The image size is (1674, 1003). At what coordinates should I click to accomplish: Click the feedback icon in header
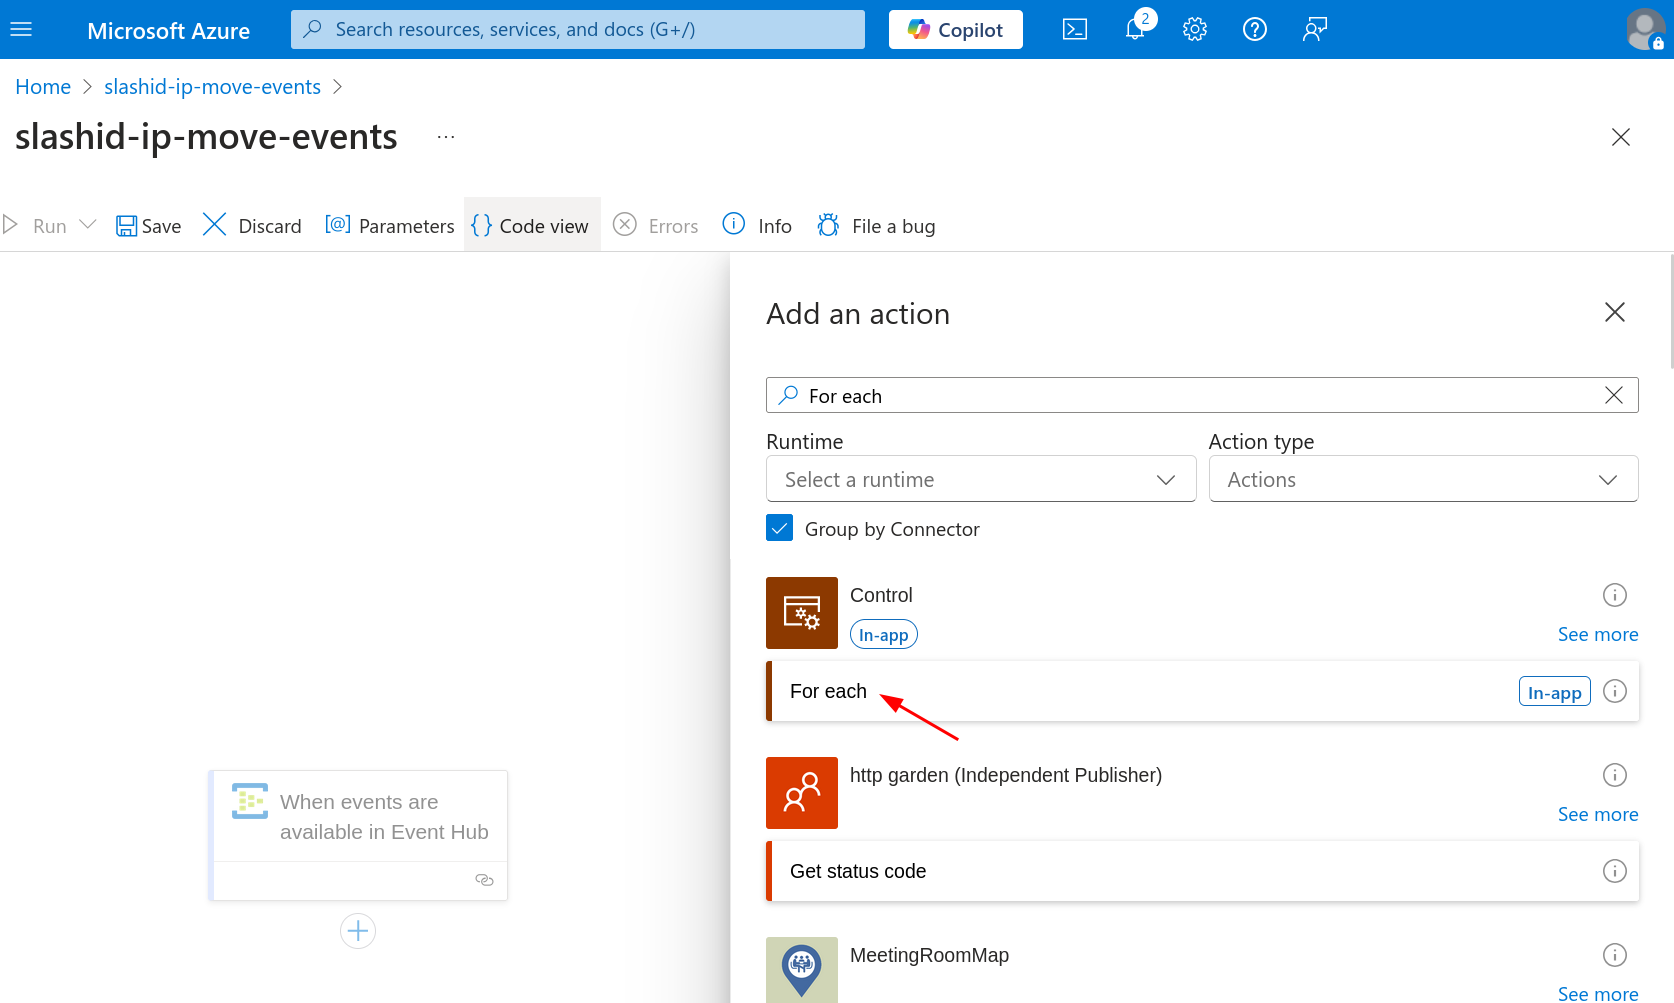tap(1315, 30)
